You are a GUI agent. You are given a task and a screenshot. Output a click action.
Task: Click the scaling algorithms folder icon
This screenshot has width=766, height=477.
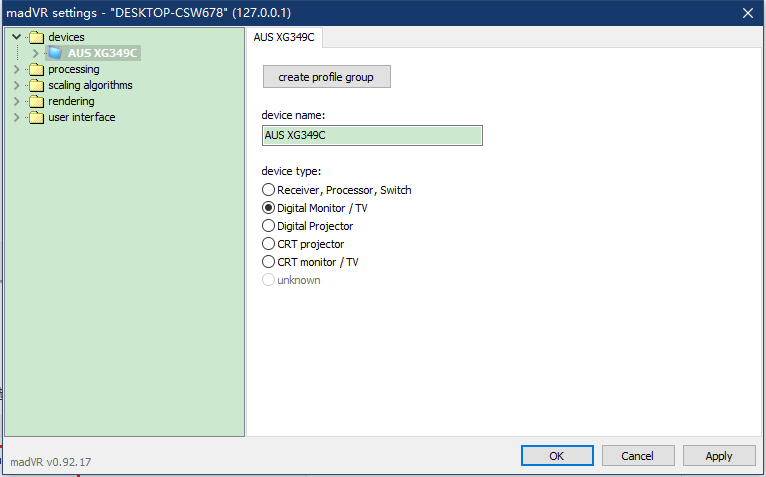[37, 86]
